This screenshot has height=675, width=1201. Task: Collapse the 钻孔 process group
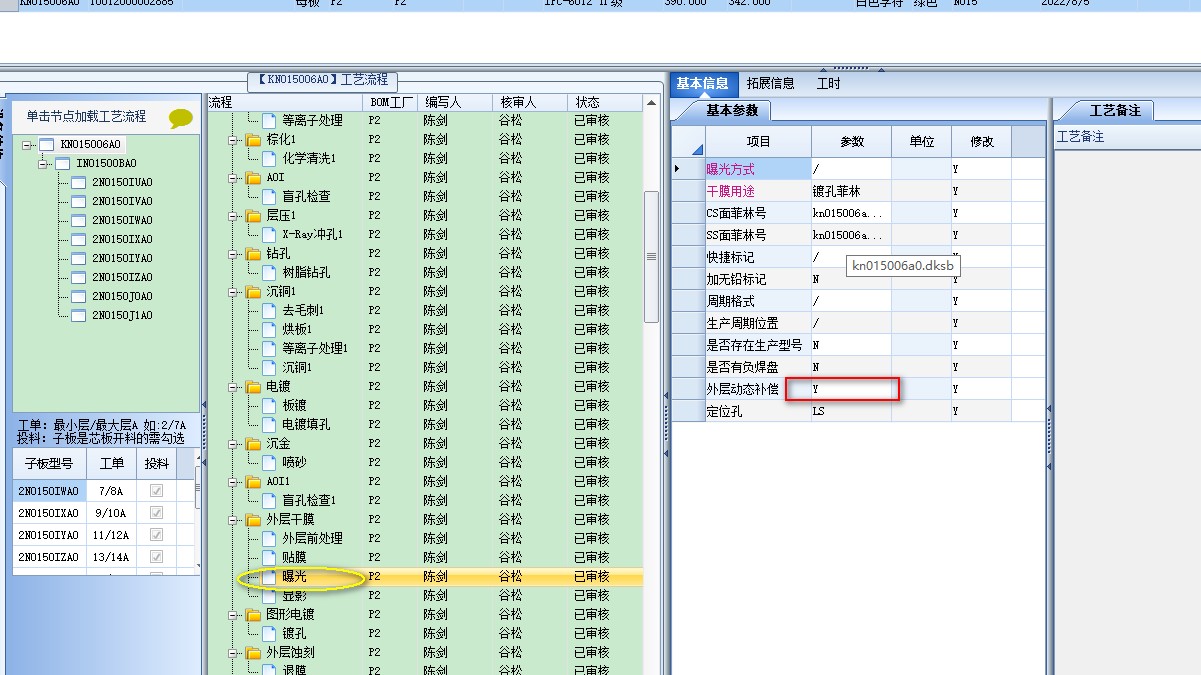[233, 253]
